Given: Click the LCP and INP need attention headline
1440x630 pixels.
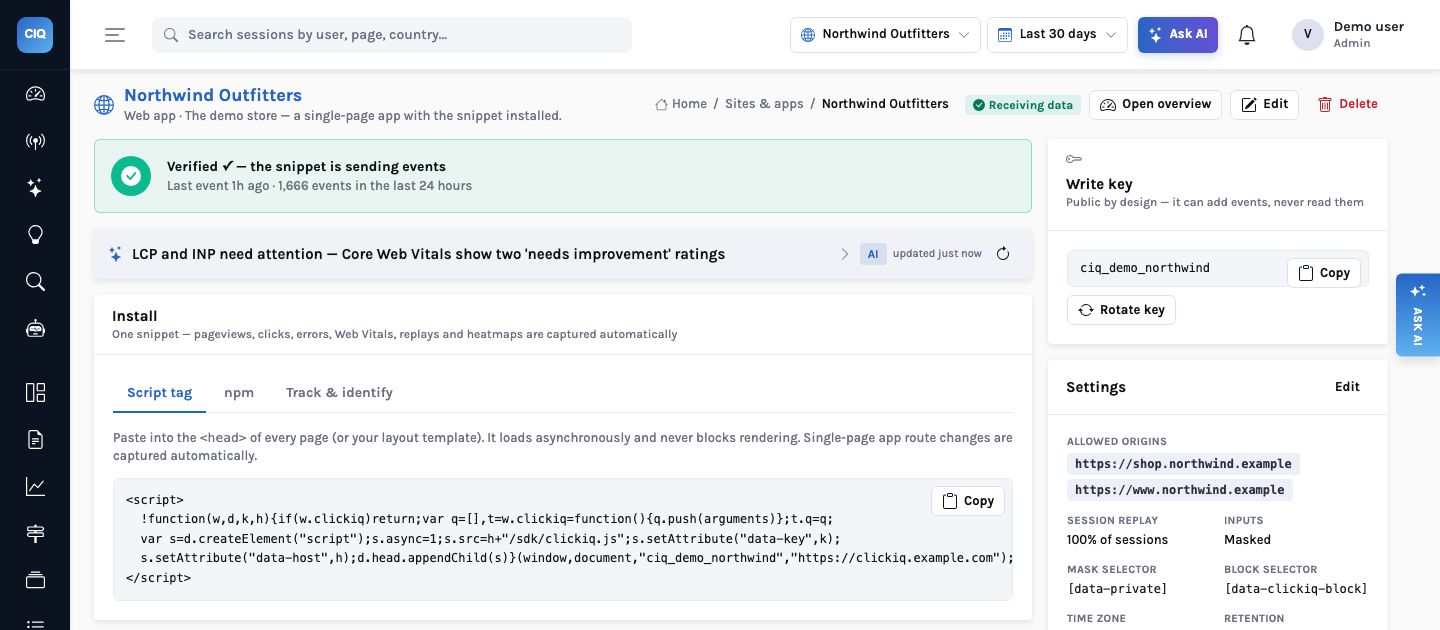Looking at the screenshot, I should 428,254.
